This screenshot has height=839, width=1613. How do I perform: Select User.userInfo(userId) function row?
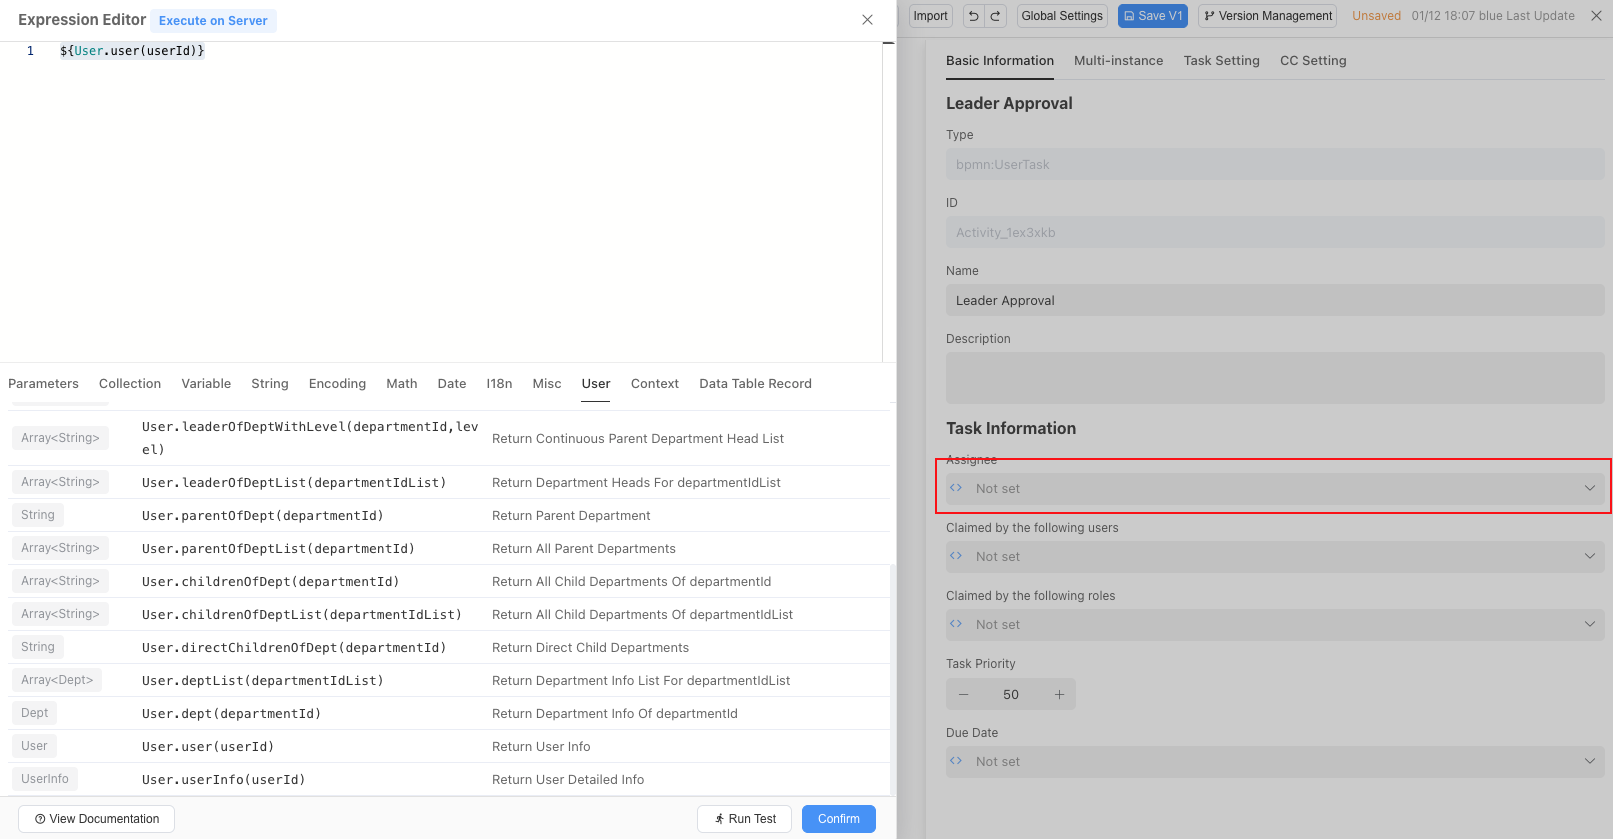coord(223,780)
